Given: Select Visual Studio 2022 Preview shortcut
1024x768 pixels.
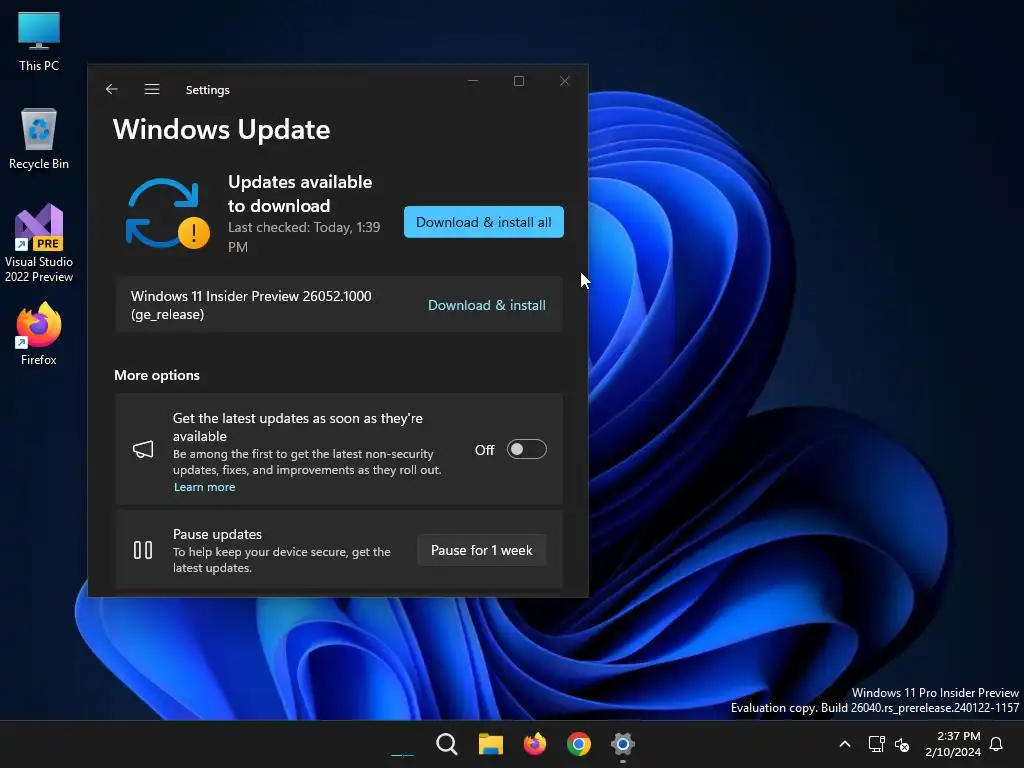Looking at the screenshot, I should pyautogui.click(x=39, y=244).
